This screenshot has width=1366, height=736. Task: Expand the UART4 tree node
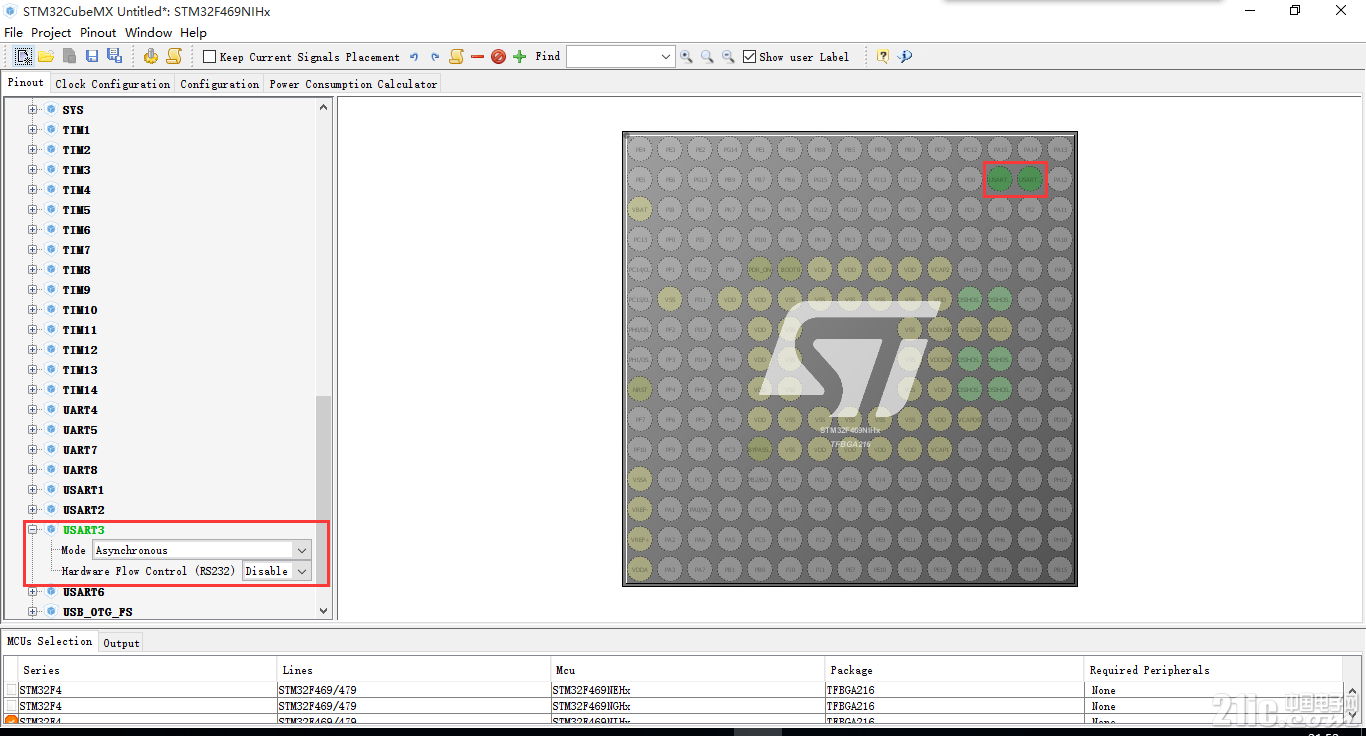point(33,410)
